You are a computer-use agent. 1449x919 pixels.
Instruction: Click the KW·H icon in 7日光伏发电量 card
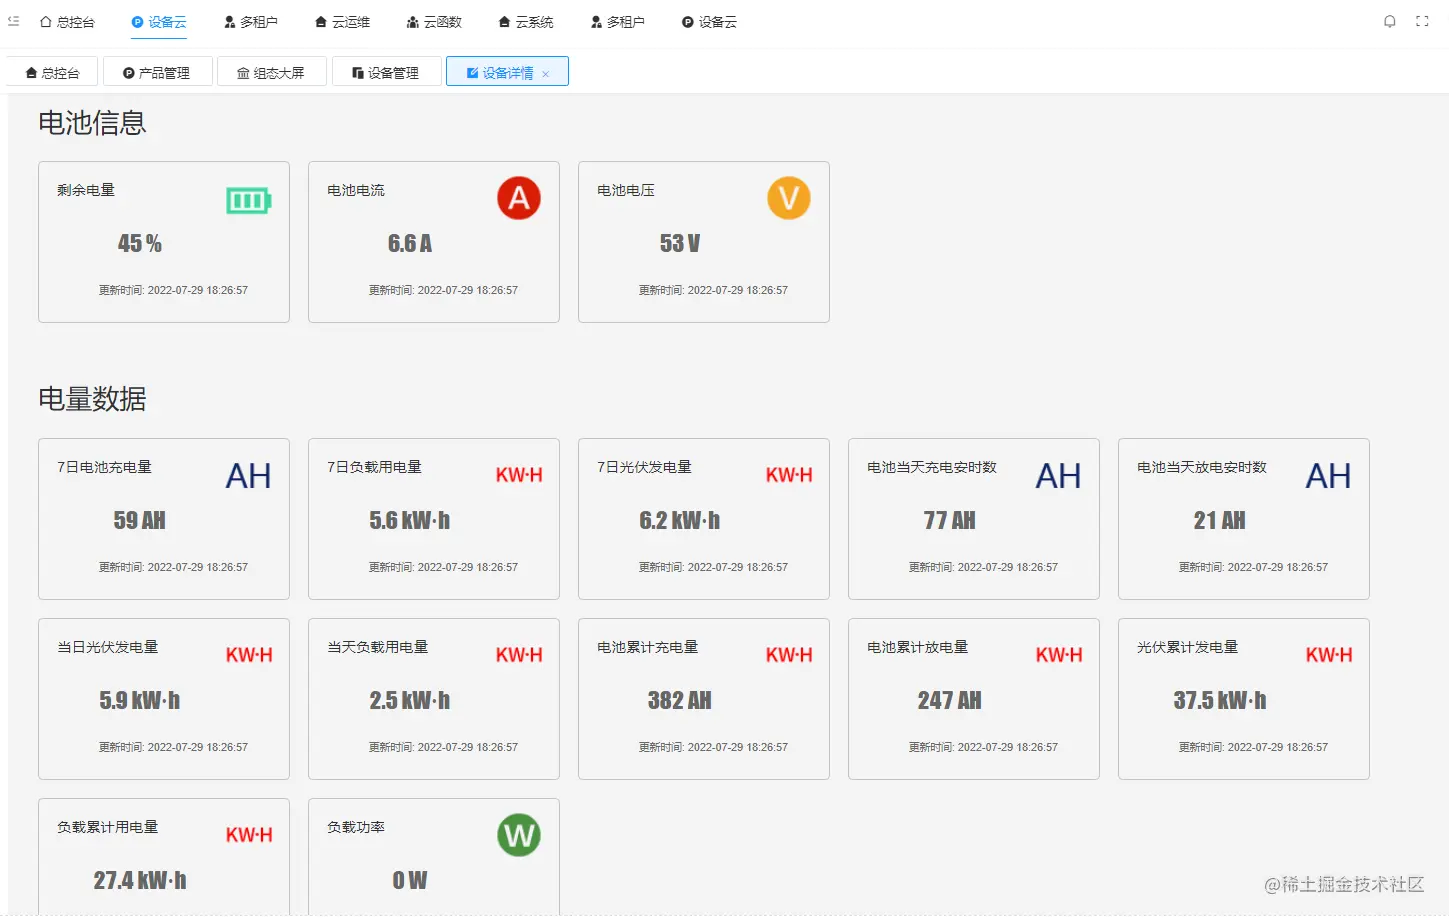[789, 476]
